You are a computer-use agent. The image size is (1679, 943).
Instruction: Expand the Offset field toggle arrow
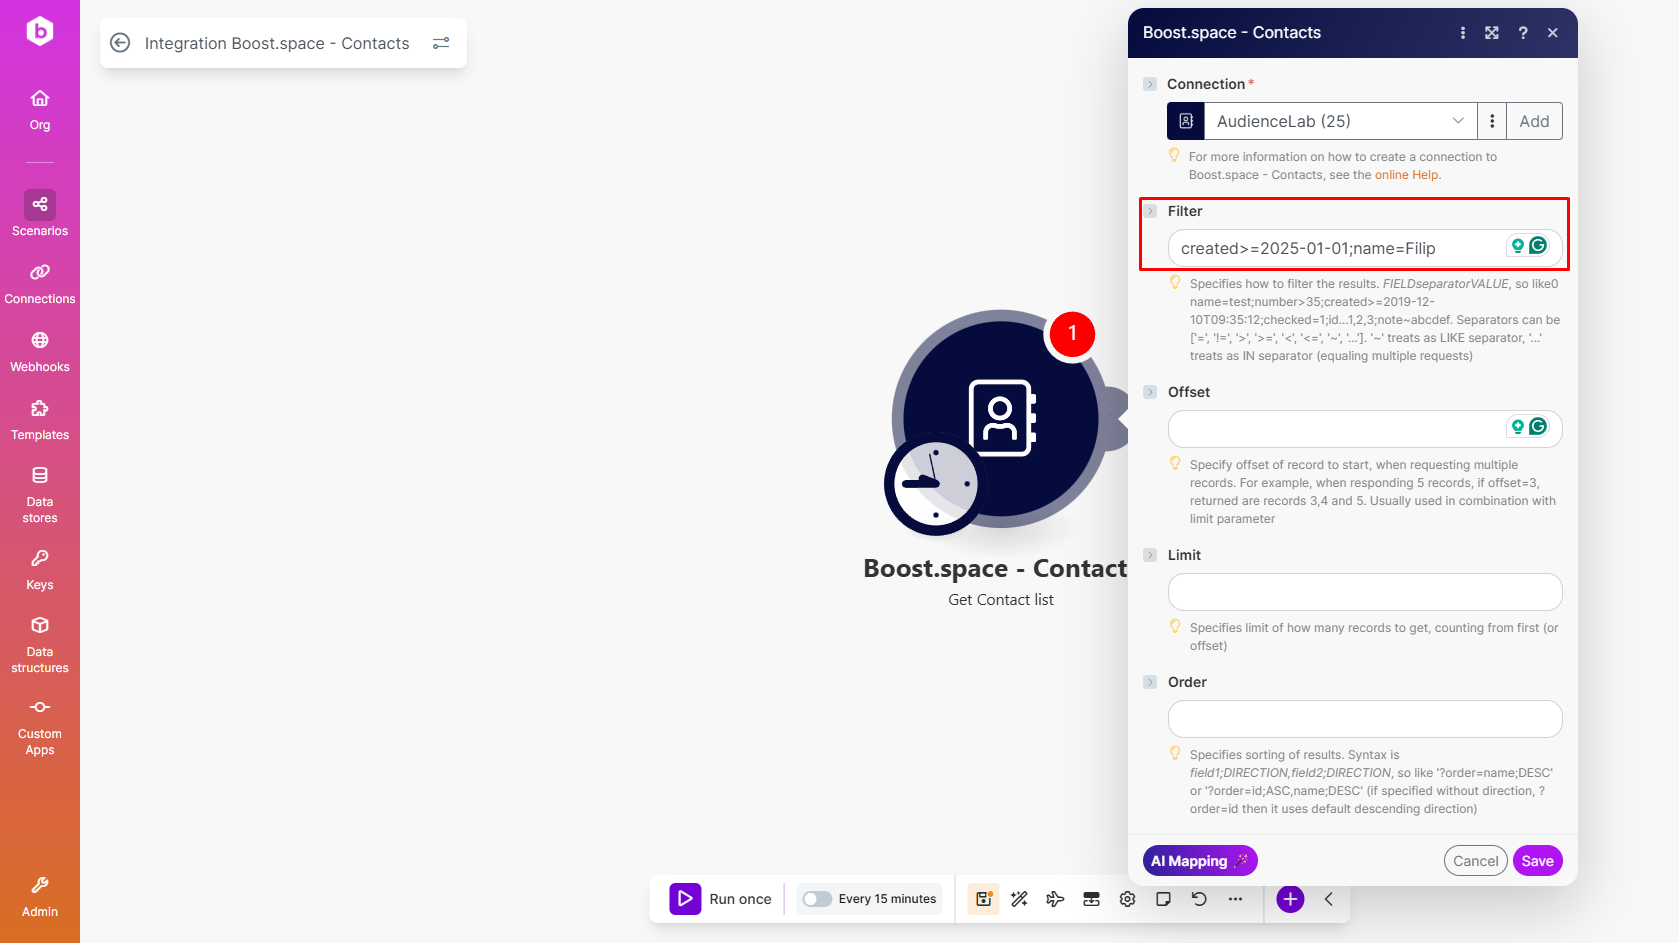1150,392
